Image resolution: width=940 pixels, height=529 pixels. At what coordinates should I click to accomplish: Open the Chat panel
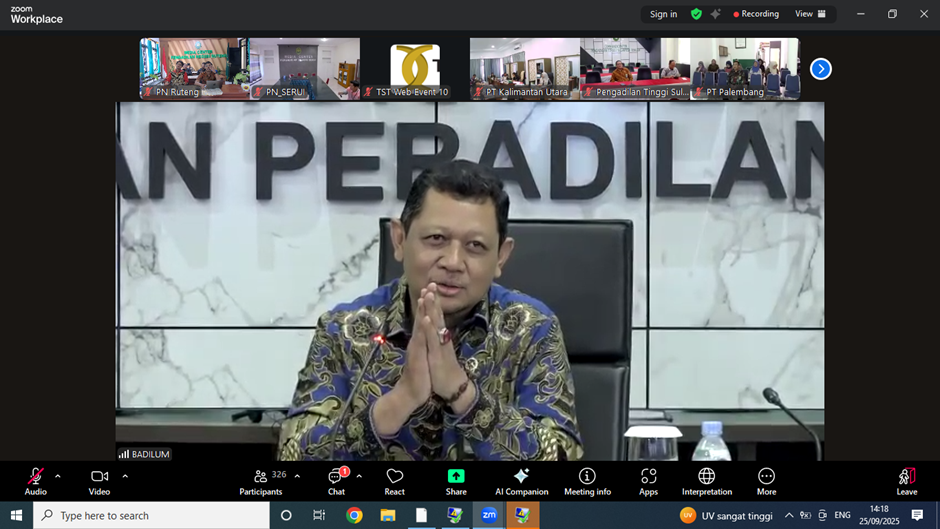[336, 481]
